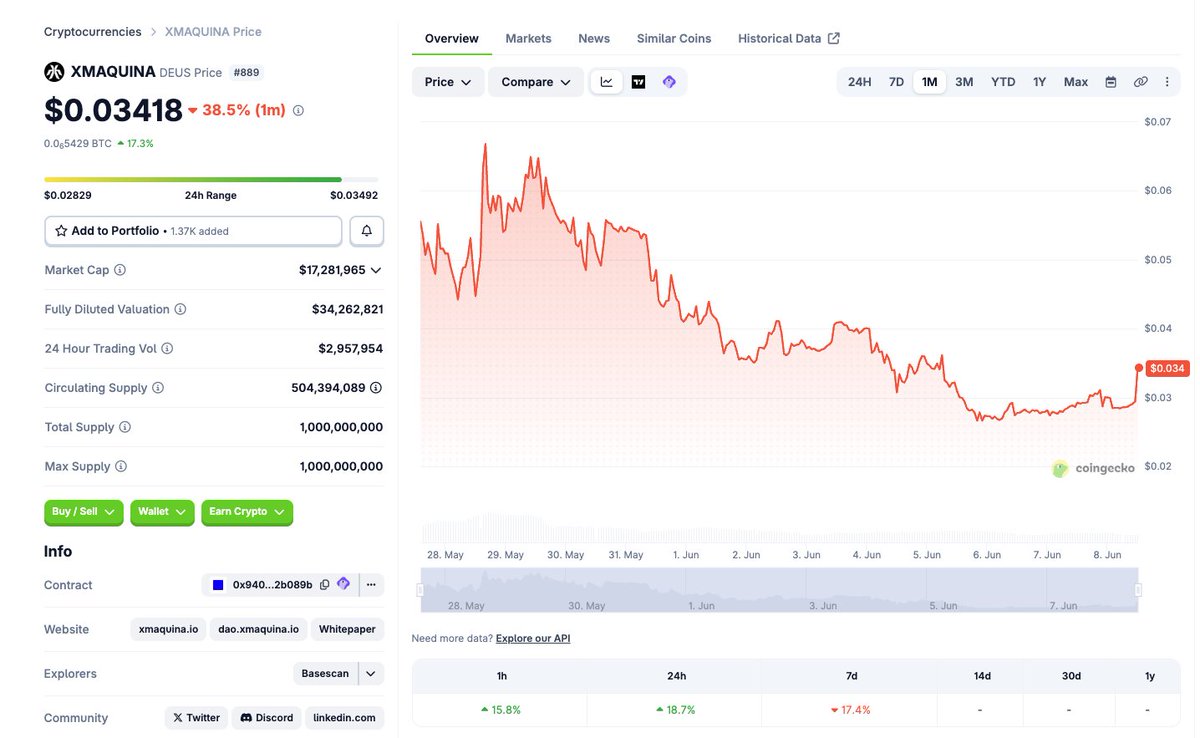Open the Price dropdown above the chart
The image size is (1200, 738).
pos(448,82)
